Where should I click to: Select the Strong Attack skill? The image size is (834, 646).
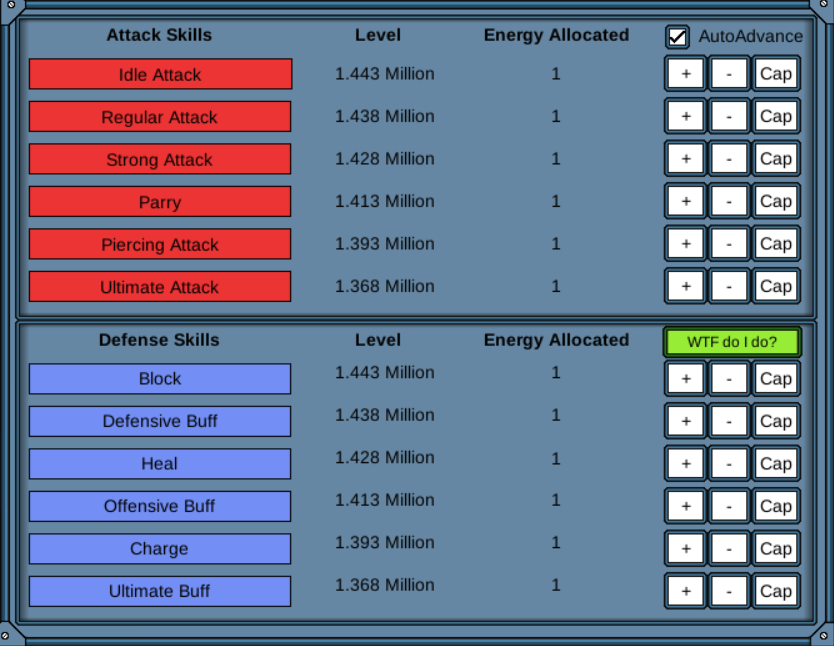click(x=160, y=159)
